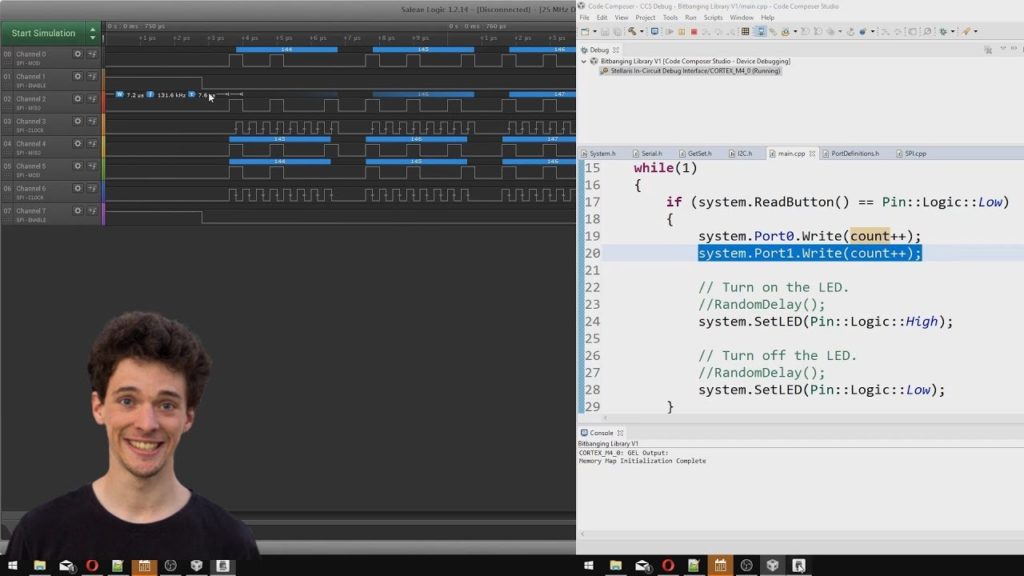Image resolution: width=1024 pixels, height=576 pixels.
Task: Click Windows Start button on left taskbar
Action: tap(12, 565)
